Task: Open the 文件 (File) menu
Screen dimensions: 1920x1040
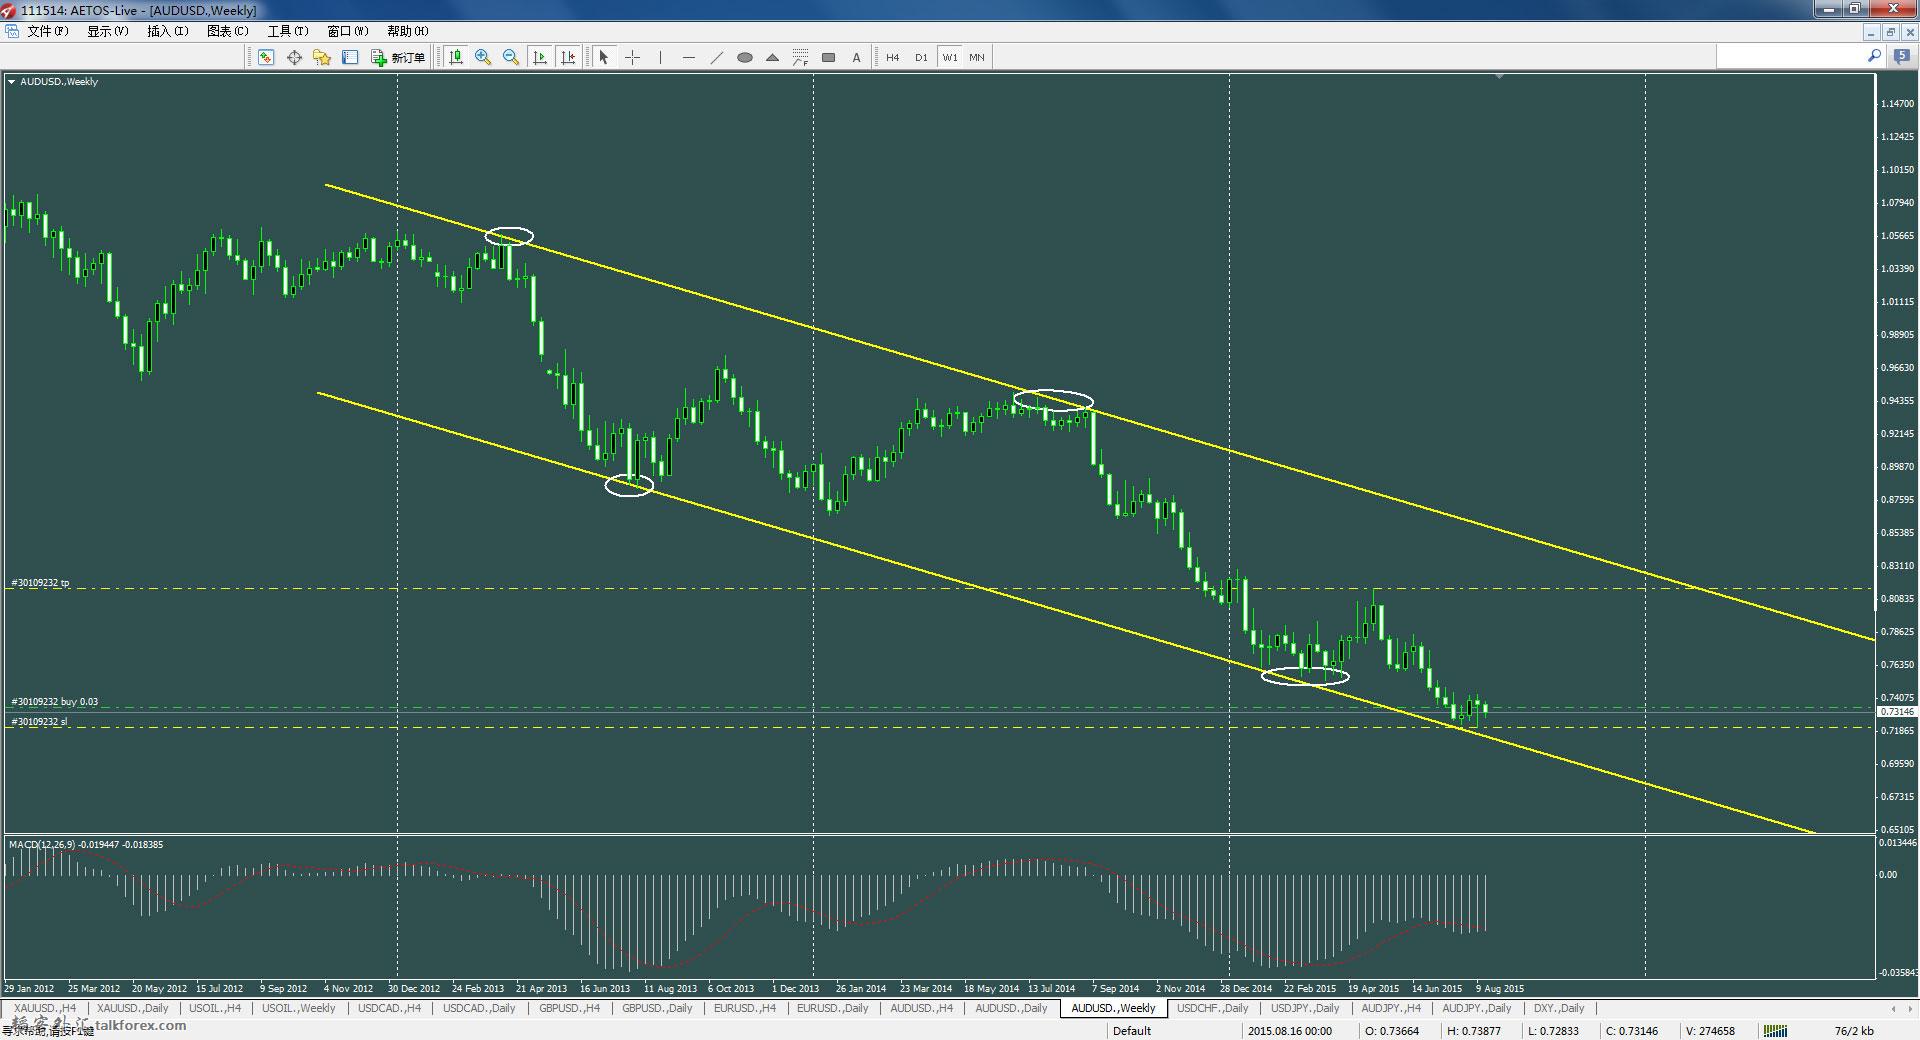Action: [x=48, y=31]
